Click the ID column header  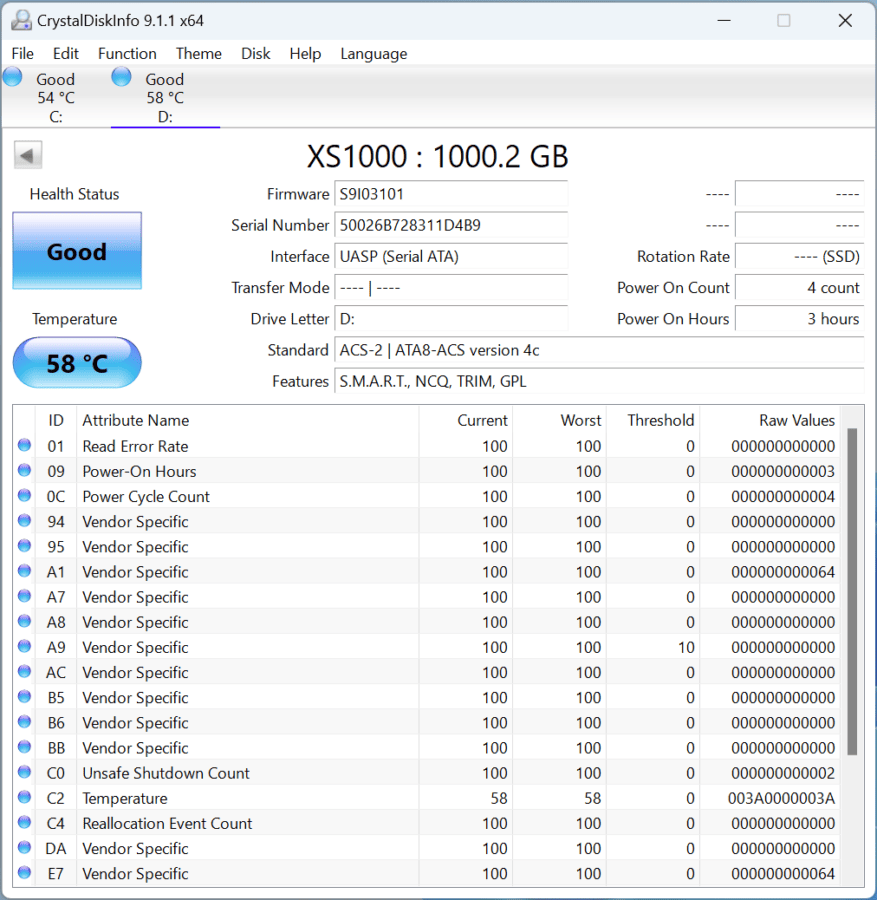pyautogui.click(x=56, y=420)
